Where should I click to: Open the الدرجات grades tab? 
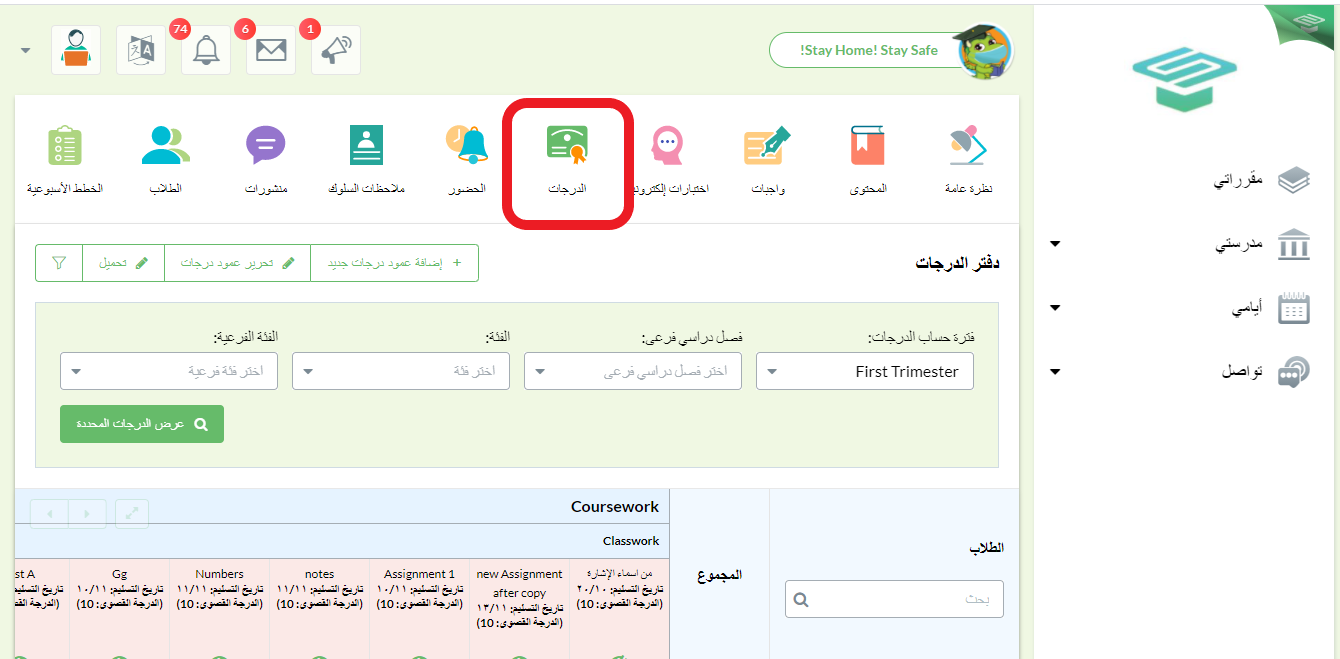pos(567,160)
